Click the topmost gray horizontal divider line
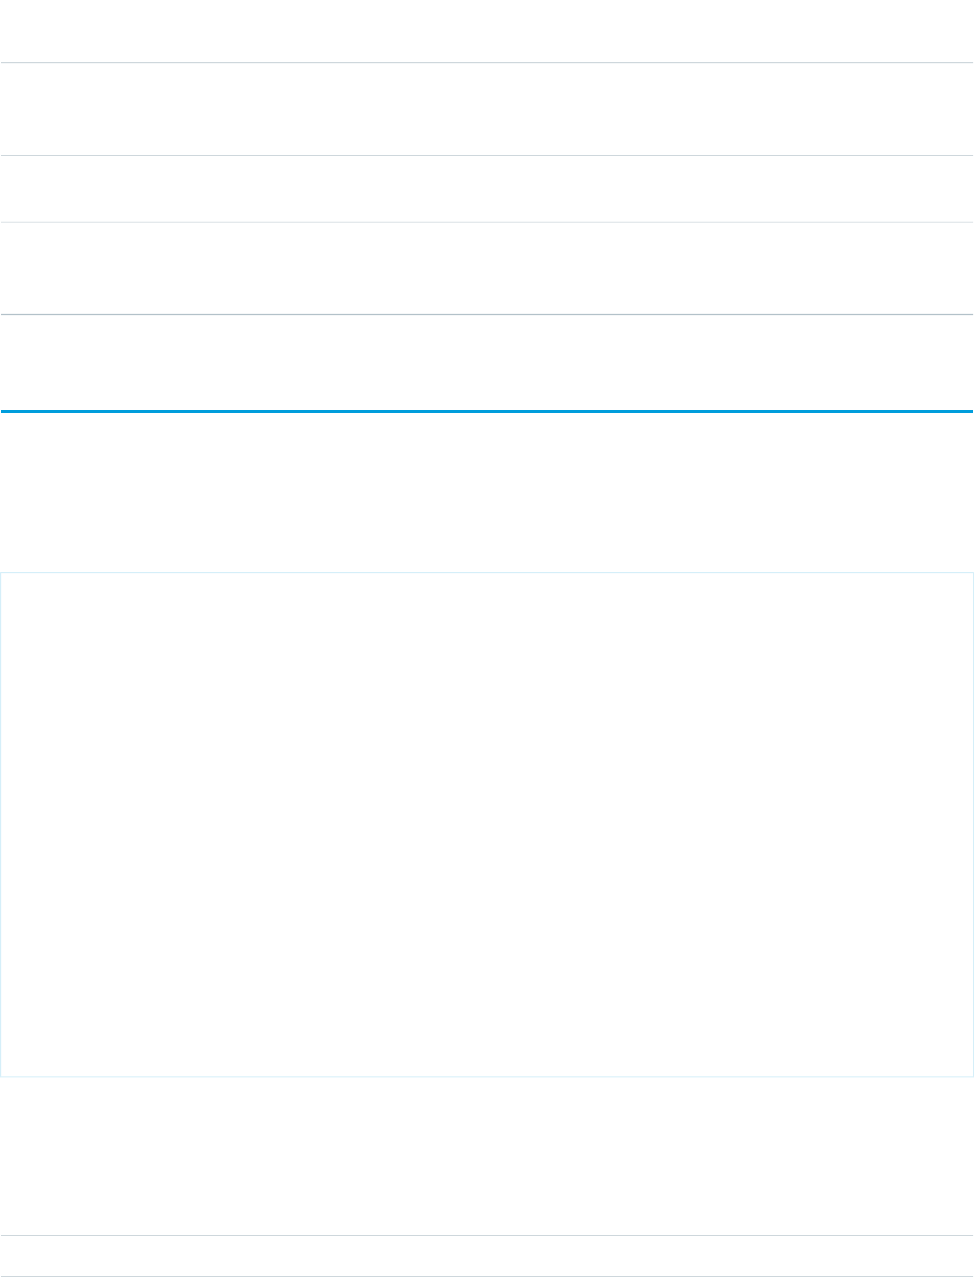The width and height of the screenshot is (974, 1277). [487, 63]
